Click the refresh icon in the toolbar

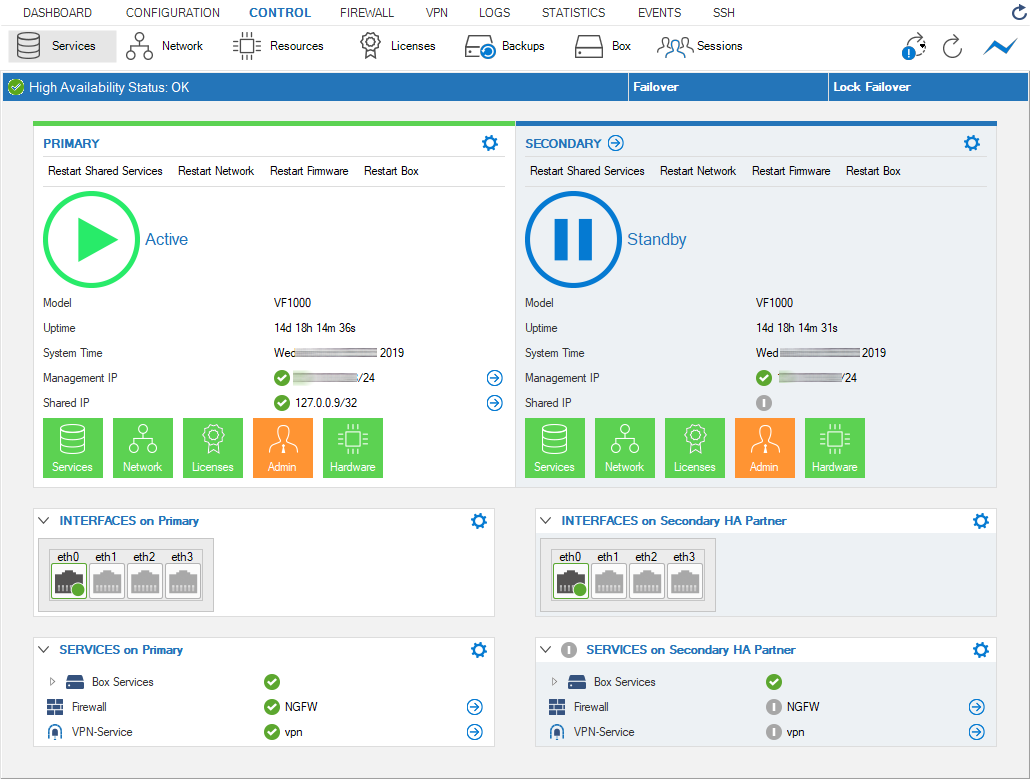pyautogui.click(x=952, y=46)
